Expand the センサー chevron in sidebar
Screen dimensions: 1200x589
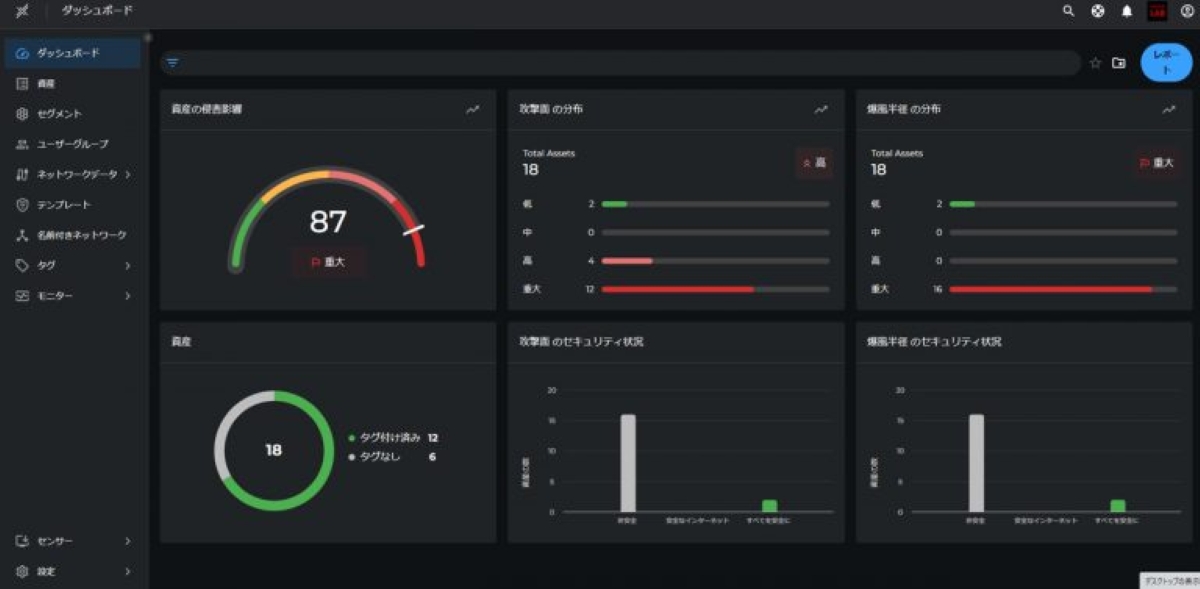[x=128, y=541]
